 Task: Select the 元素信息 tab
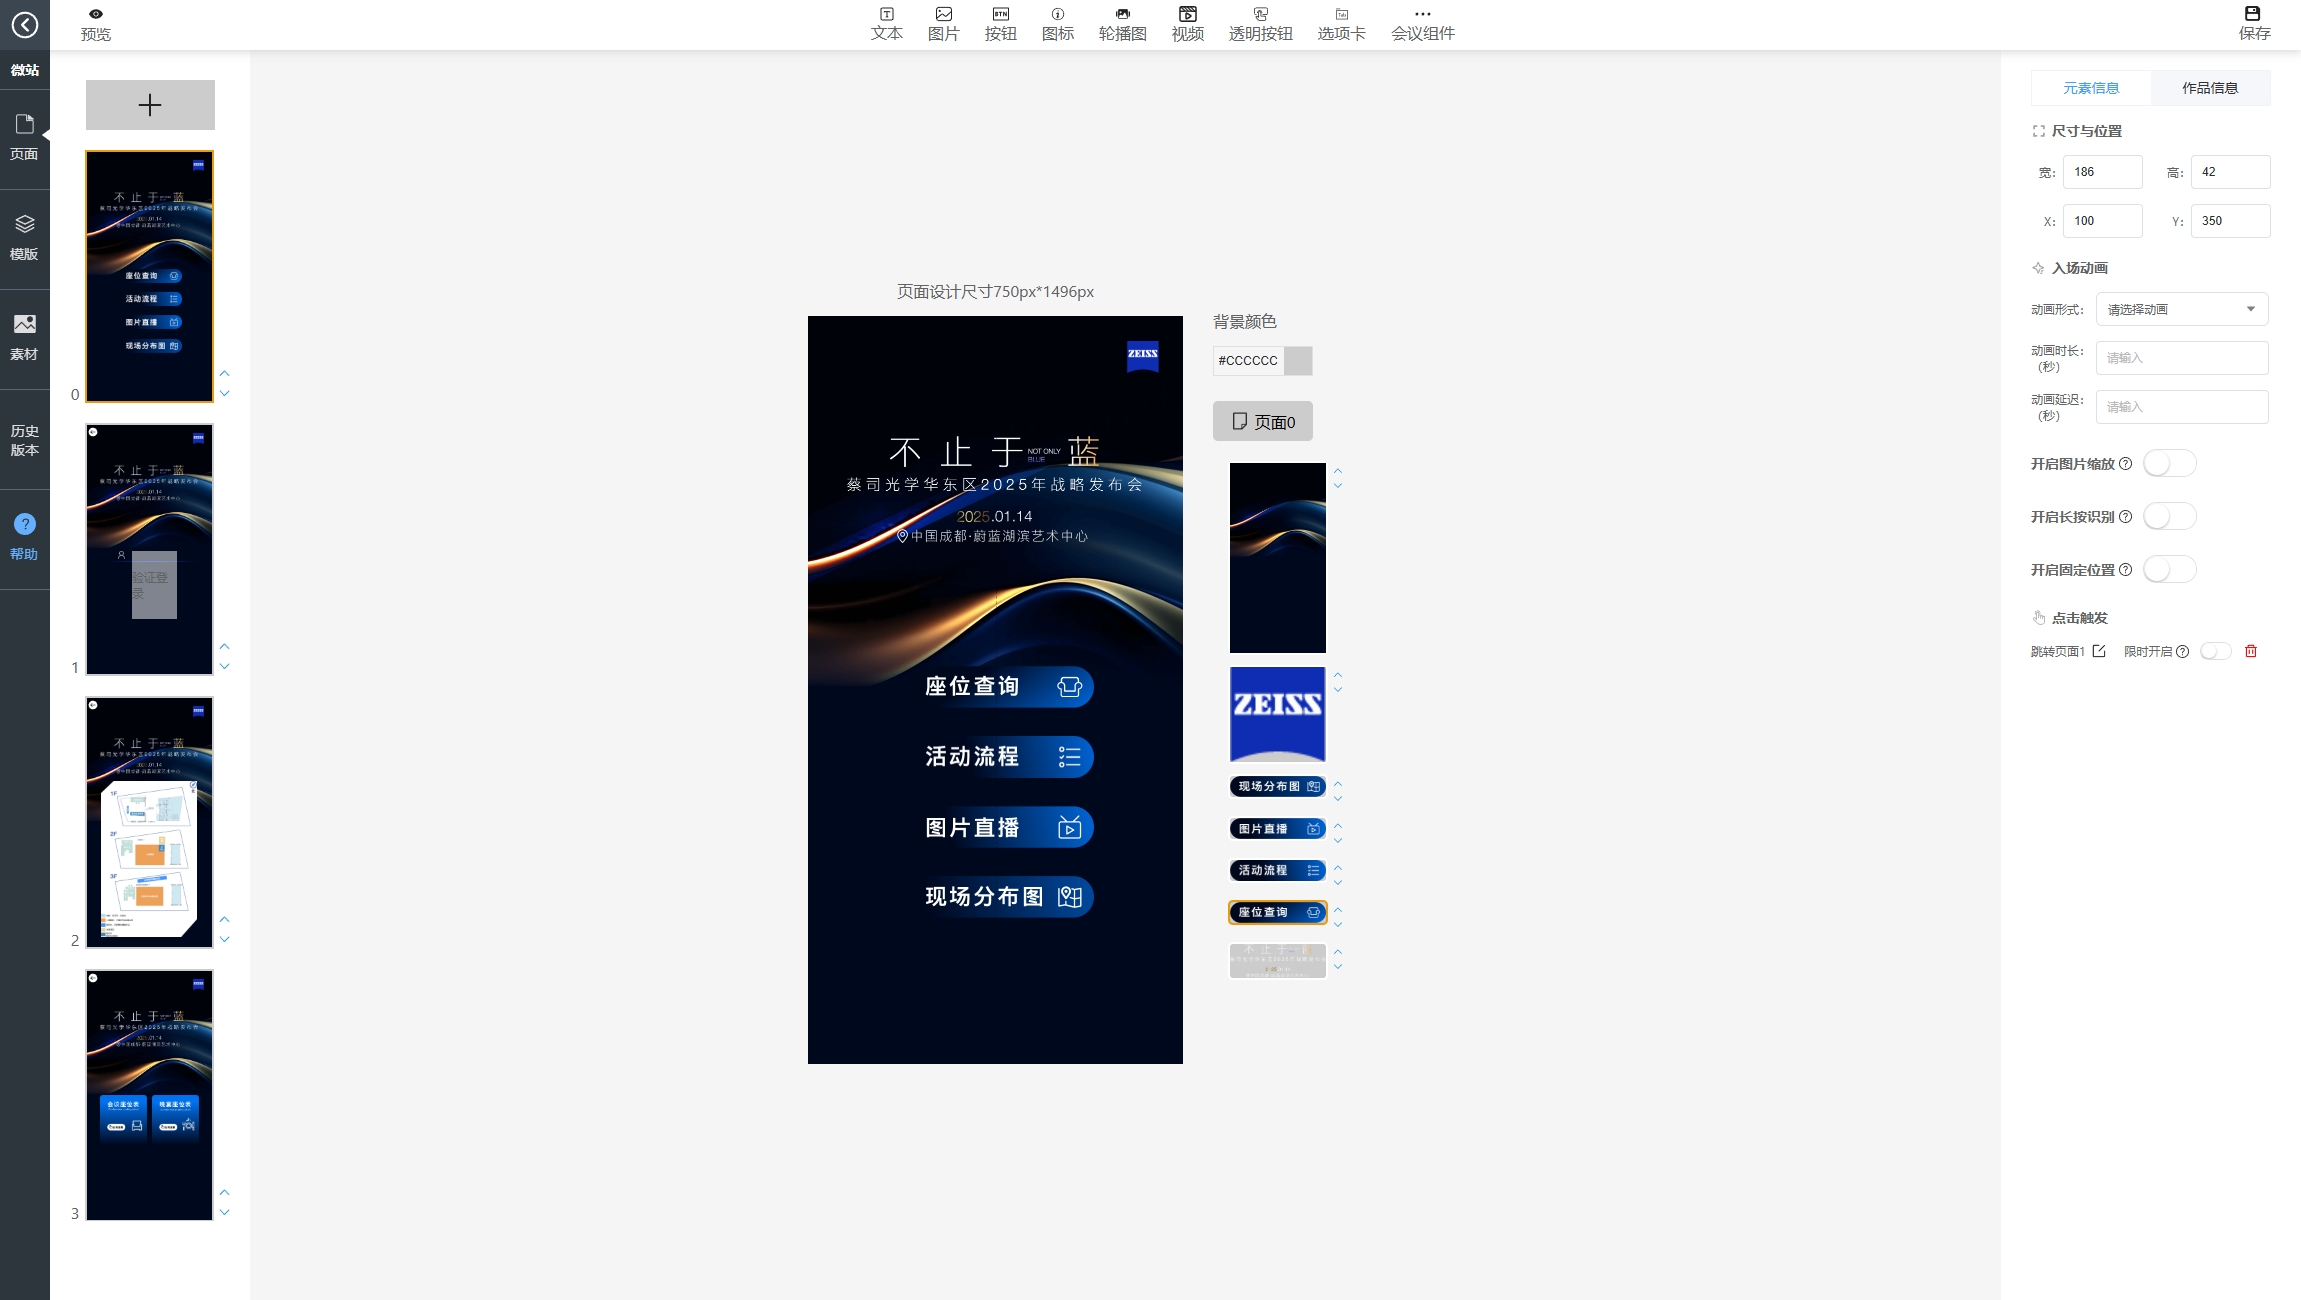[2091, 88]
